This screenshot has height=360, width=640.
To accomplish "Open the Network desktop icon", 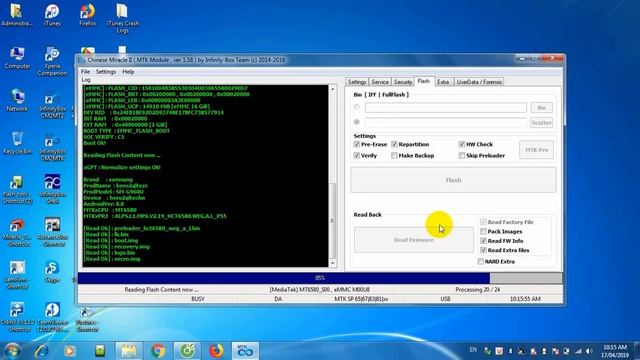I will point(17,100).
